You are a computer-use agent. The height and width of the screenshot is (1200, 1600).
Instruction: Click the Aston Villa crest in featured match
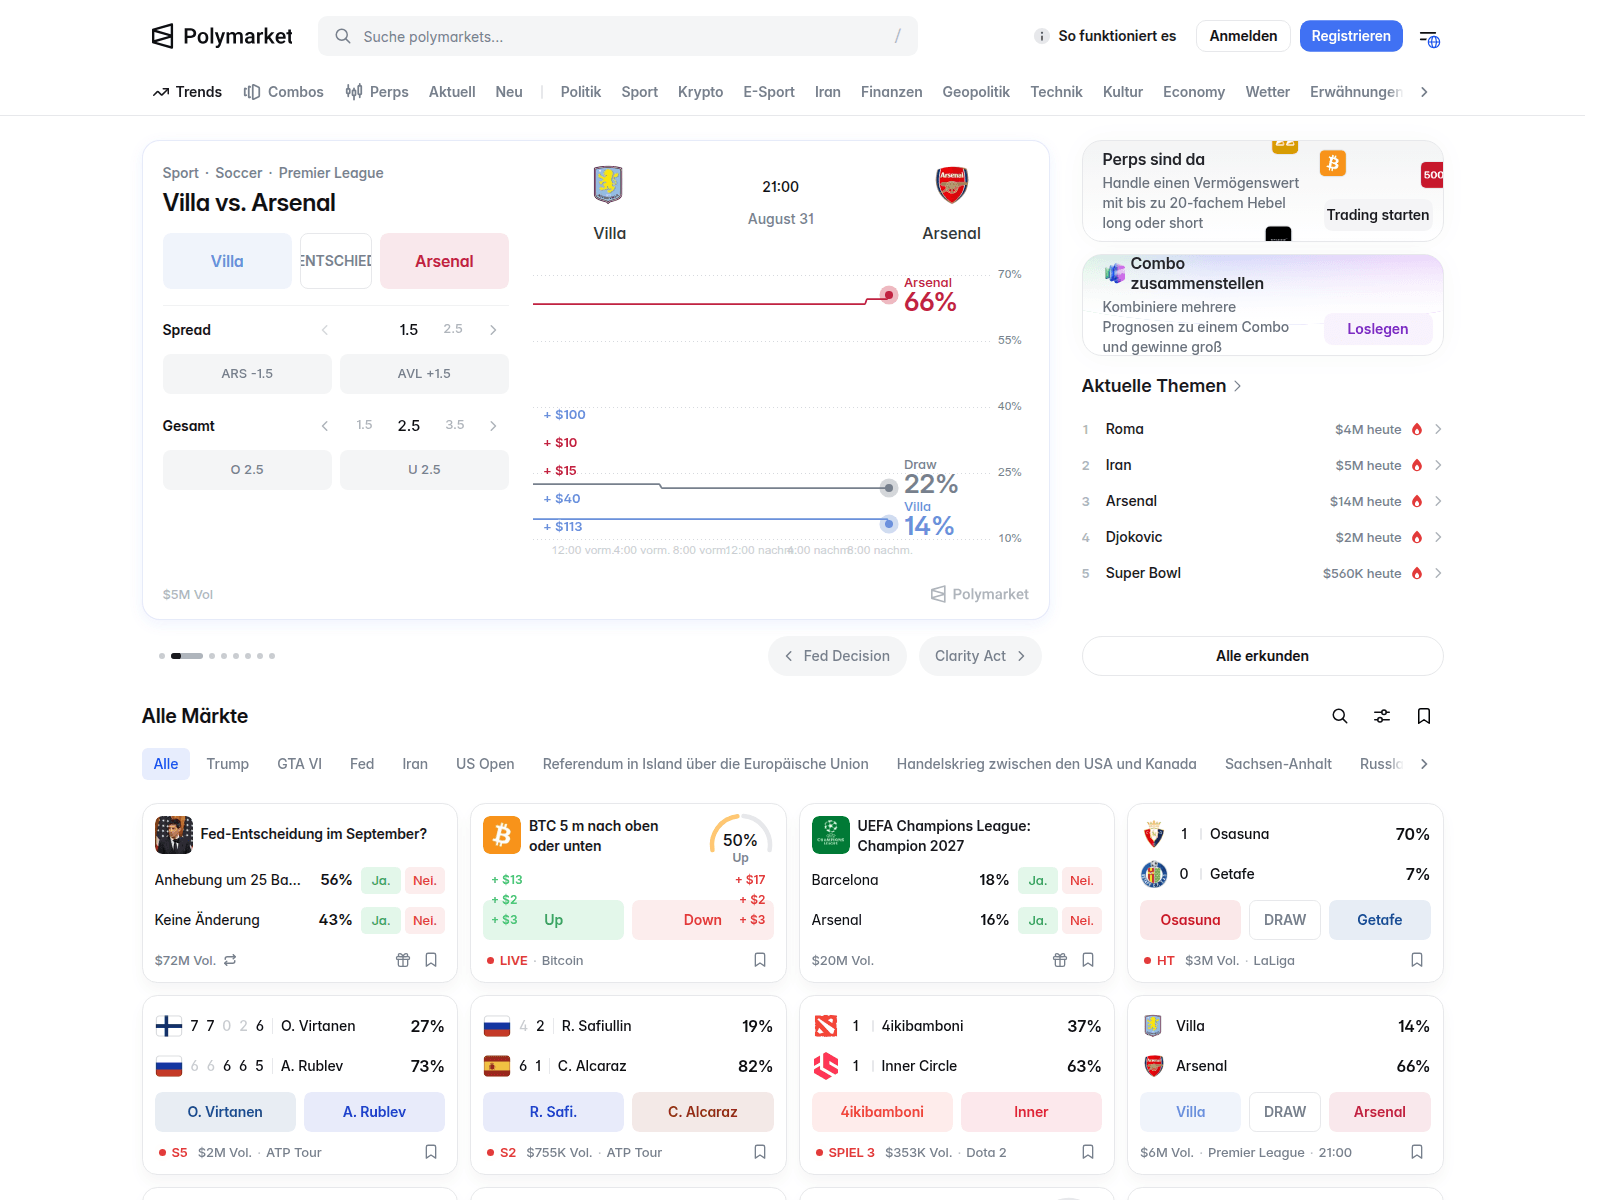(608, 185)
